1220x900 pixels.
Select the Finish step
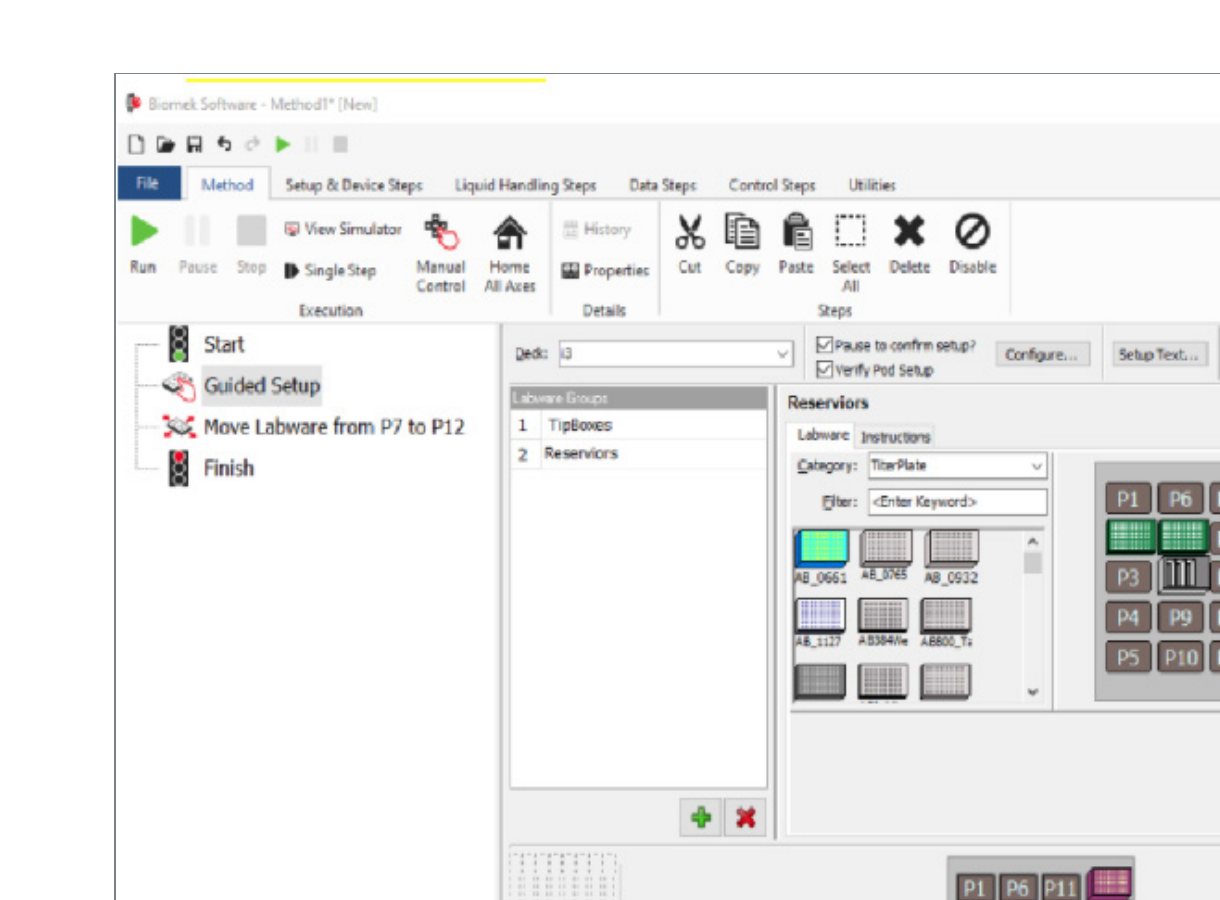[228, 468]
